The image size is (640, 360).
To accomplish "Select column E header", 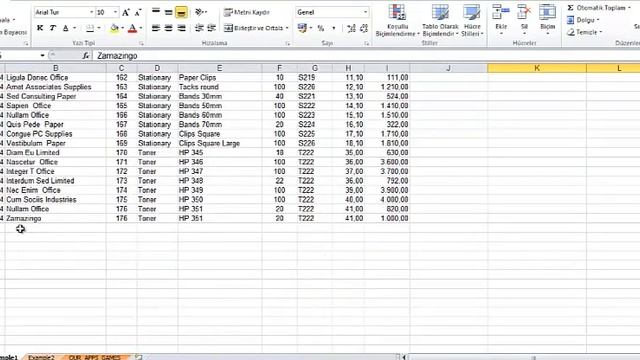I will click(x=220, y=68).
